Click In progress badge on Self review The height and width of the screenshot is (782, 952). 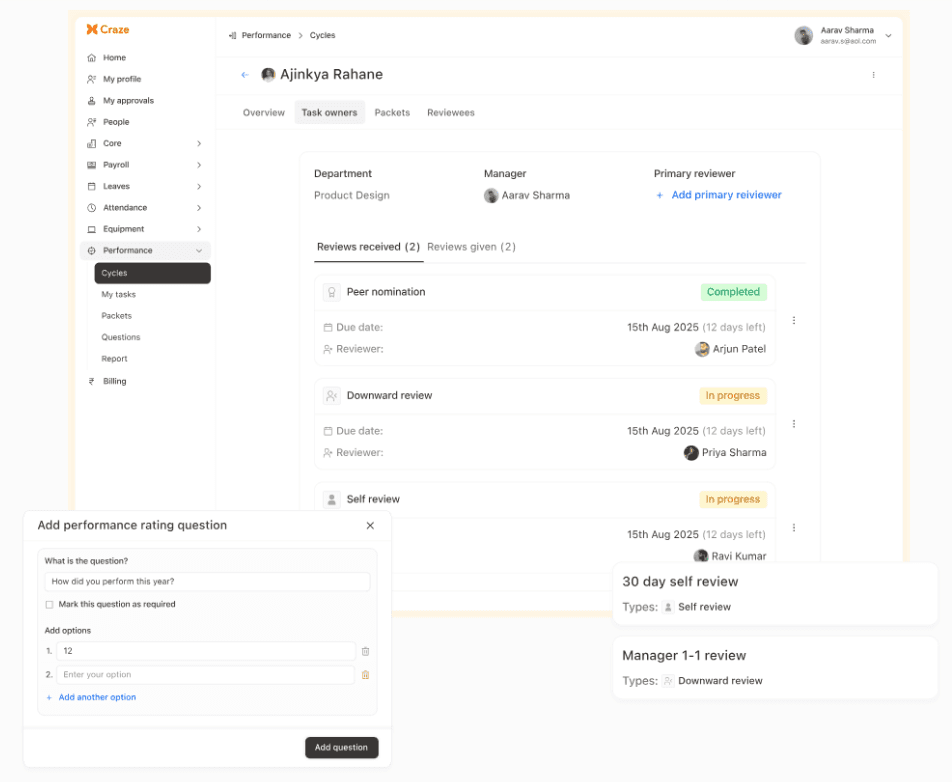(732, 500)
